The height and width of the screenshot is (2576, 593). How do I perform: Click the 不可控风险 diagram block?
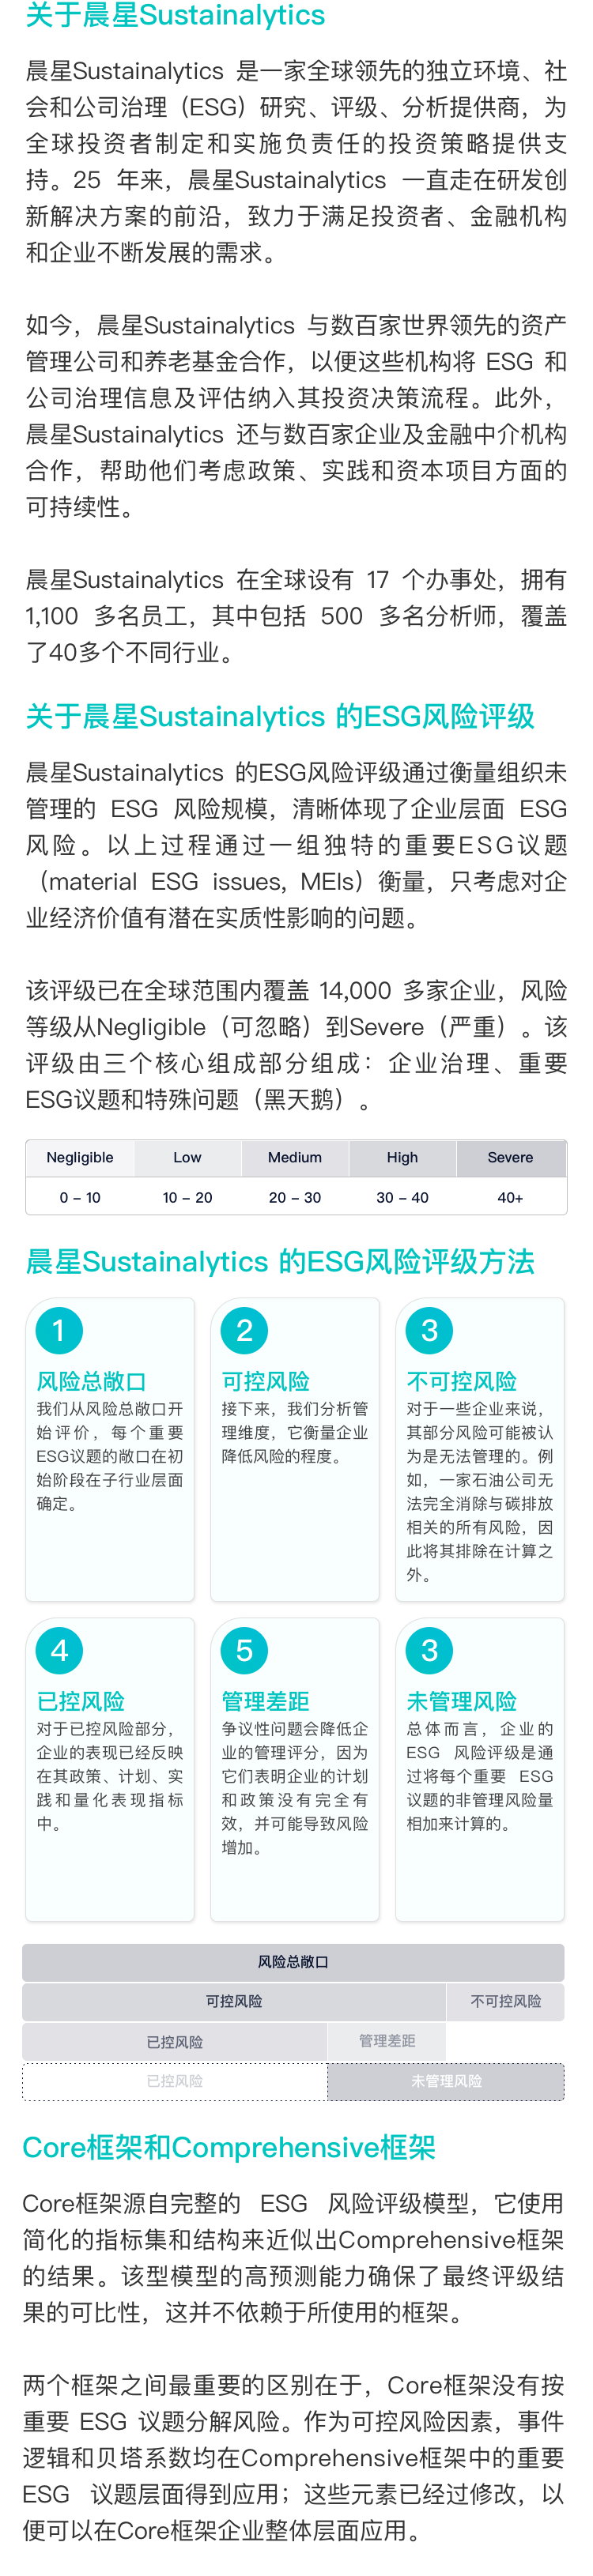(505, 2001)
